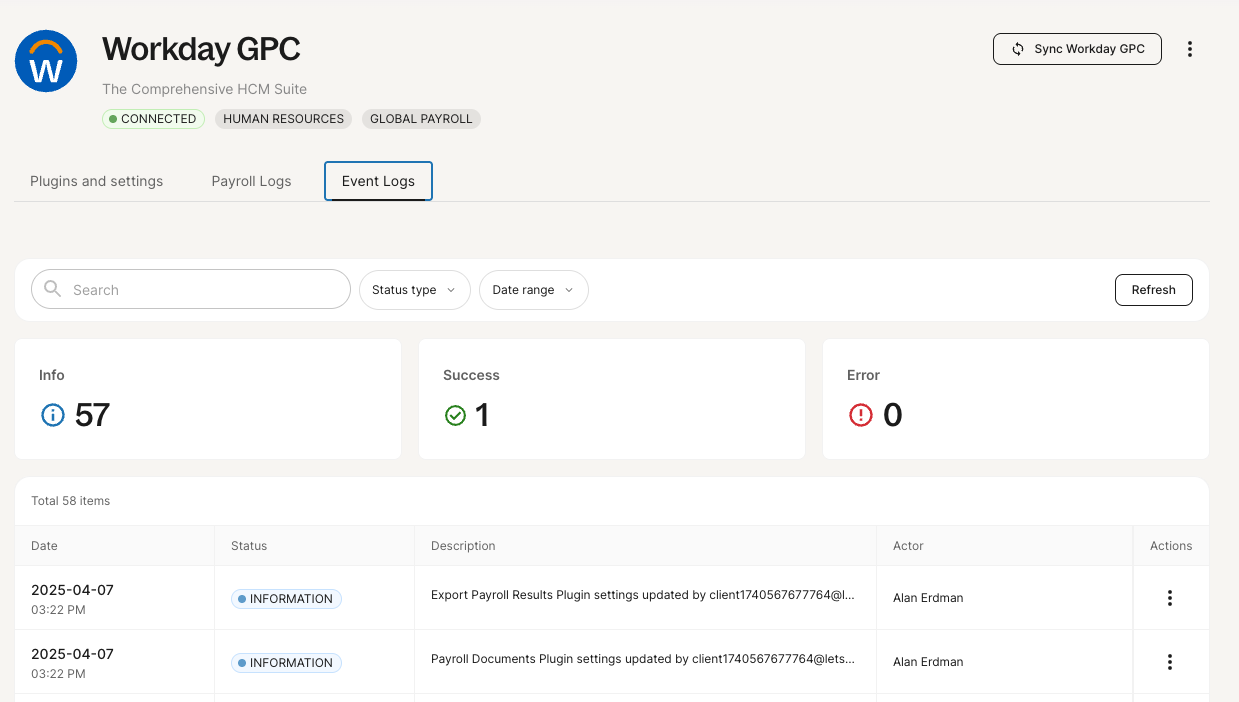Select the Event Logs tab

tap(378, 181)
